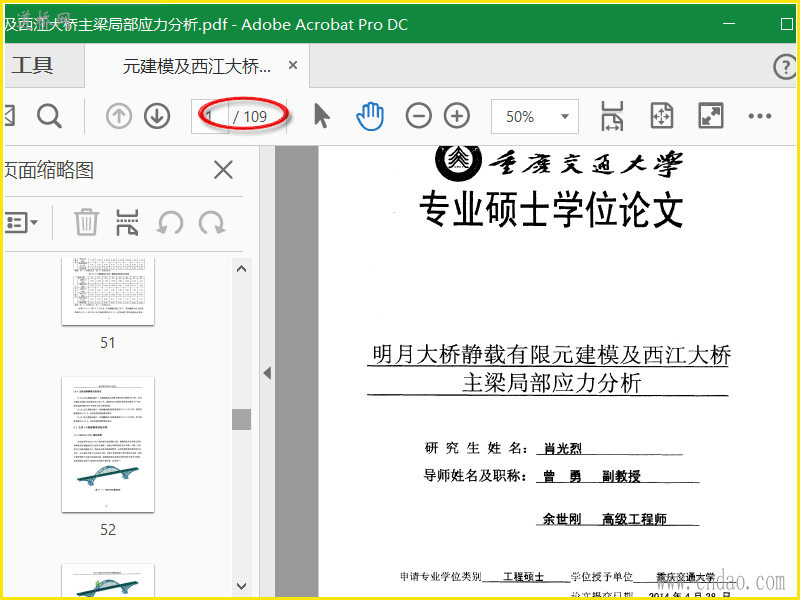Click the page number input field
The height and width of the screenshot is (600, 800).
click(x=210, y=116)
